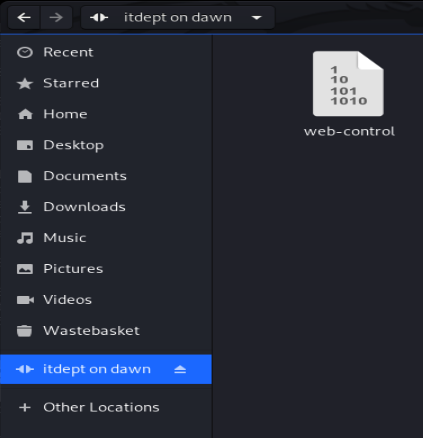Open the Home folder icon
The image size is (423, 438).
click(25, 114)
